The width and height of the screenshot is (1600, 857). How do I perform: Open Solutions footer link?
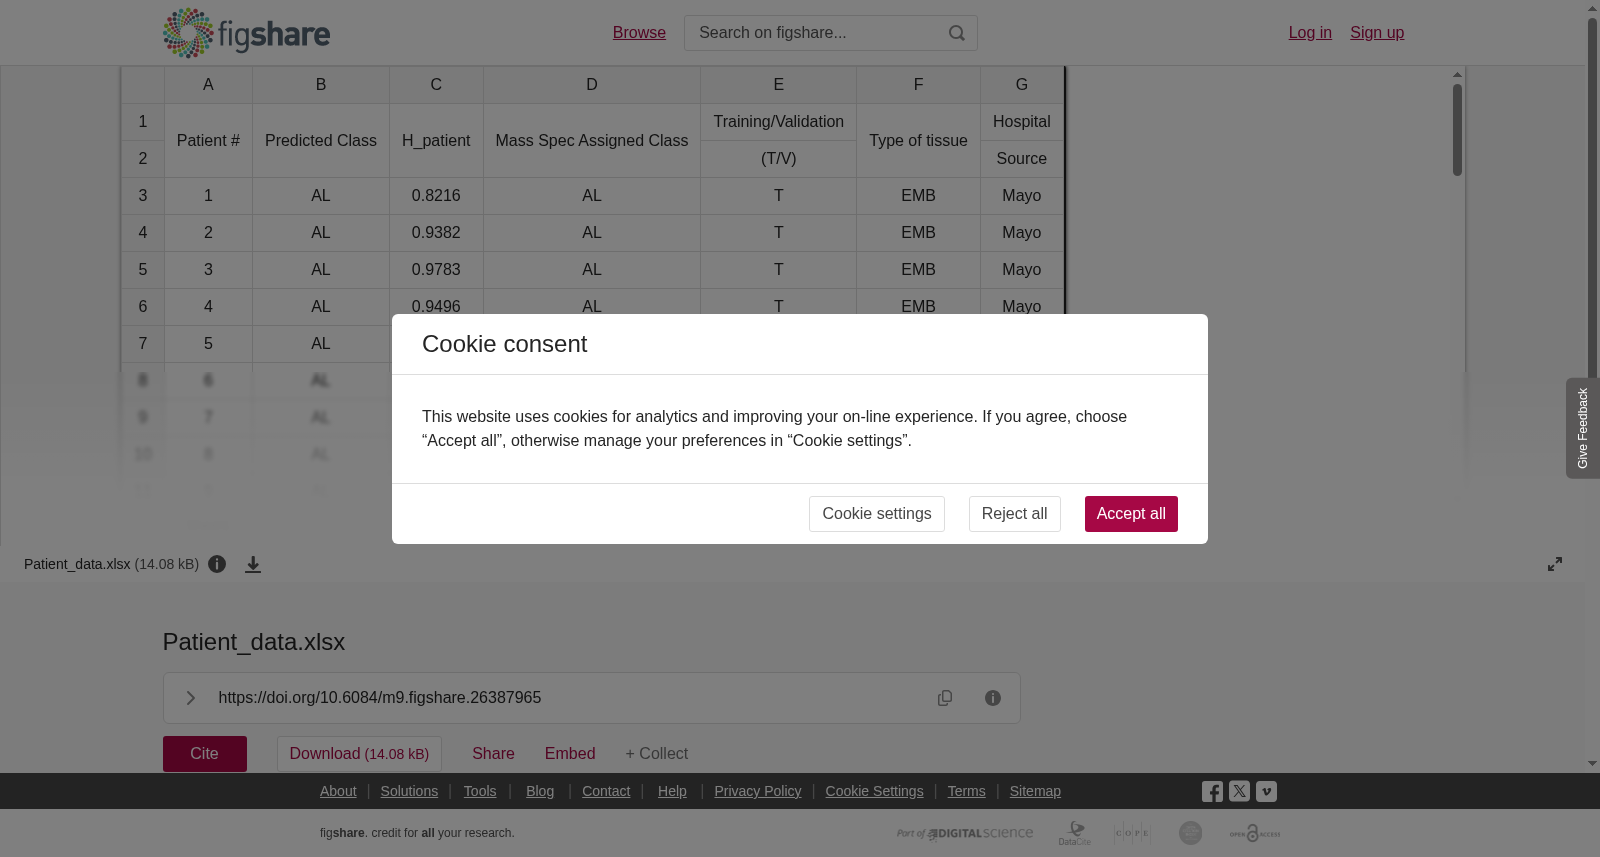click(x=409, y=791)
